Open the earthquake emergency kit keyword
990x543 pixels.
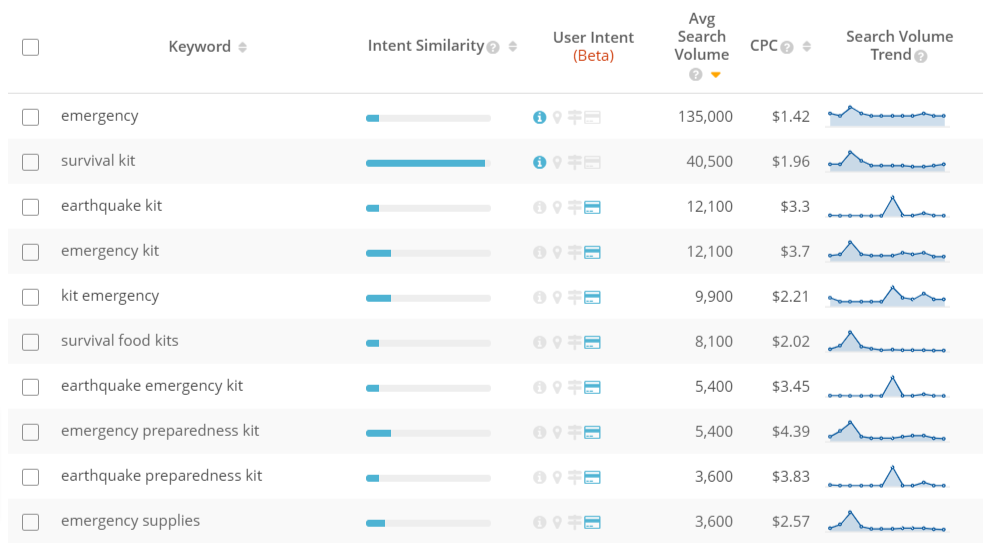[152, 386]
